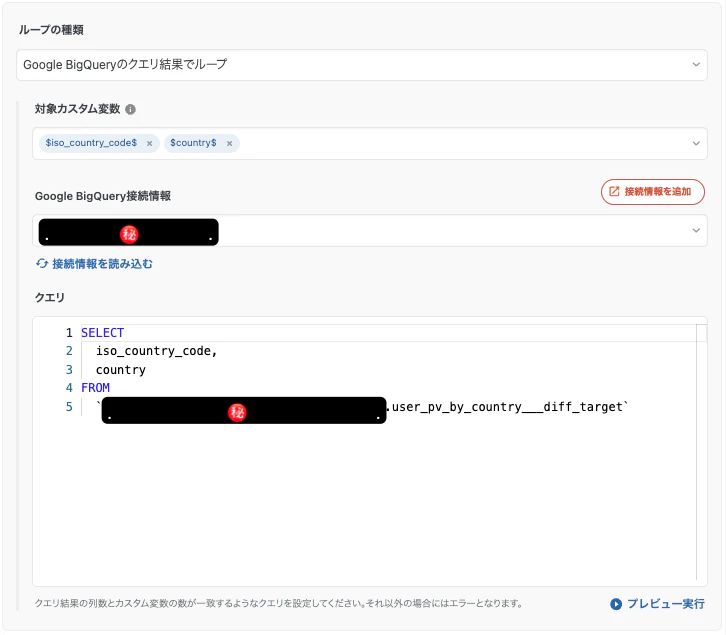This screenshot has width=726, height=635.
Task: Click the $country$ tag label
Action: pos(193,143)
